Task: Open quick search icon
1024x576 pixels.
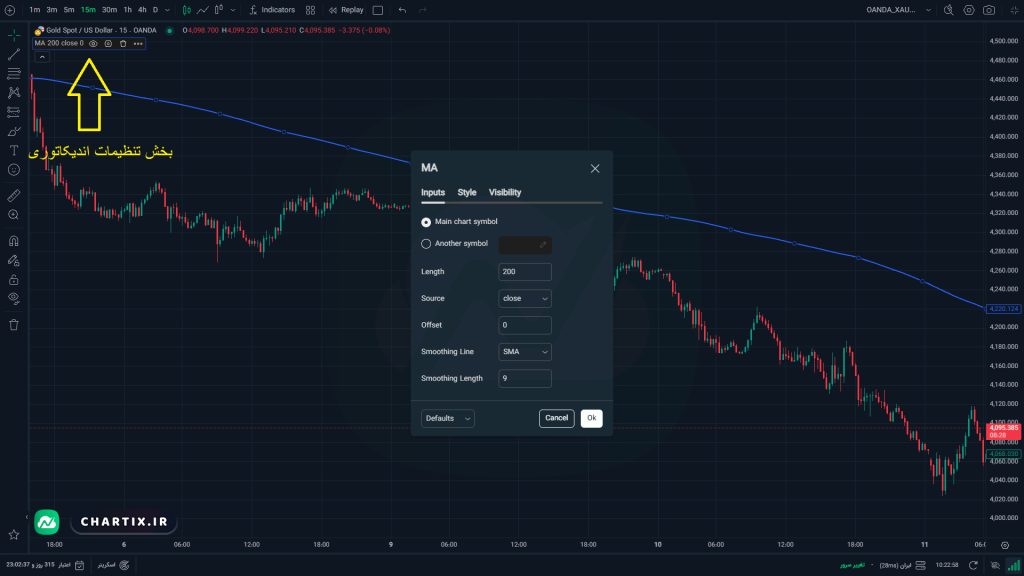Action: pos(948,10)
